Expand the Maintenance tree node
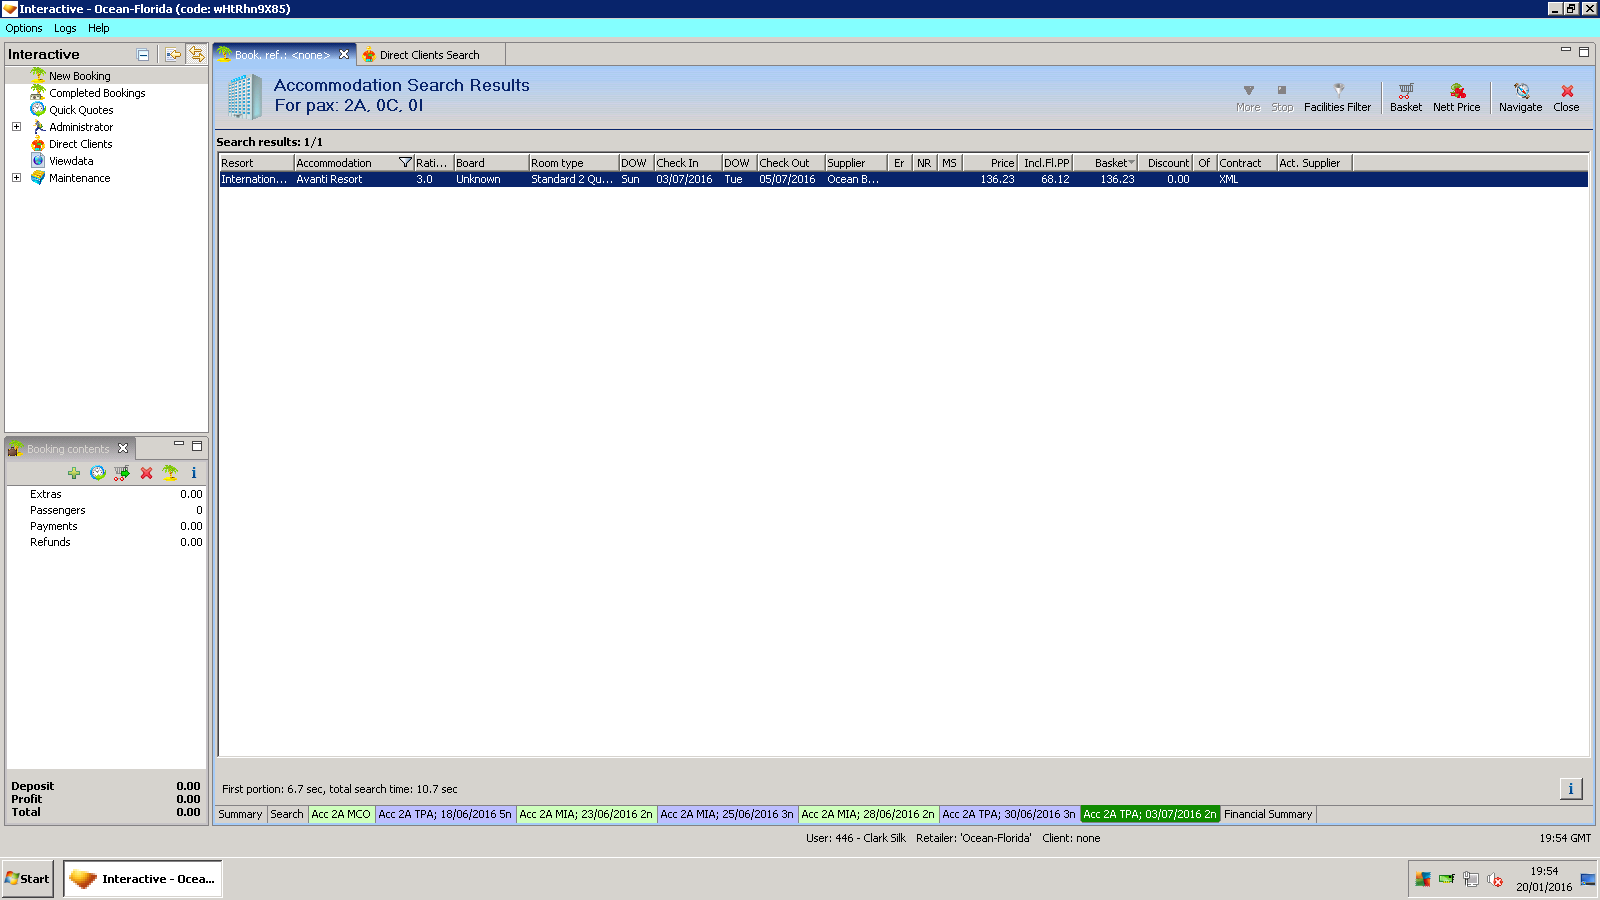 click(16, 178)
